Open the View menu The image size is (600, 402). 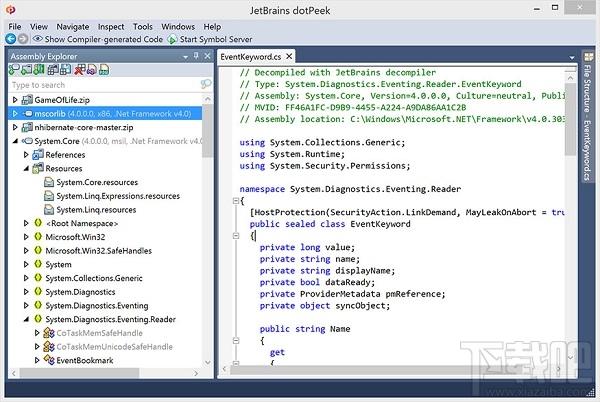point(39,27)
